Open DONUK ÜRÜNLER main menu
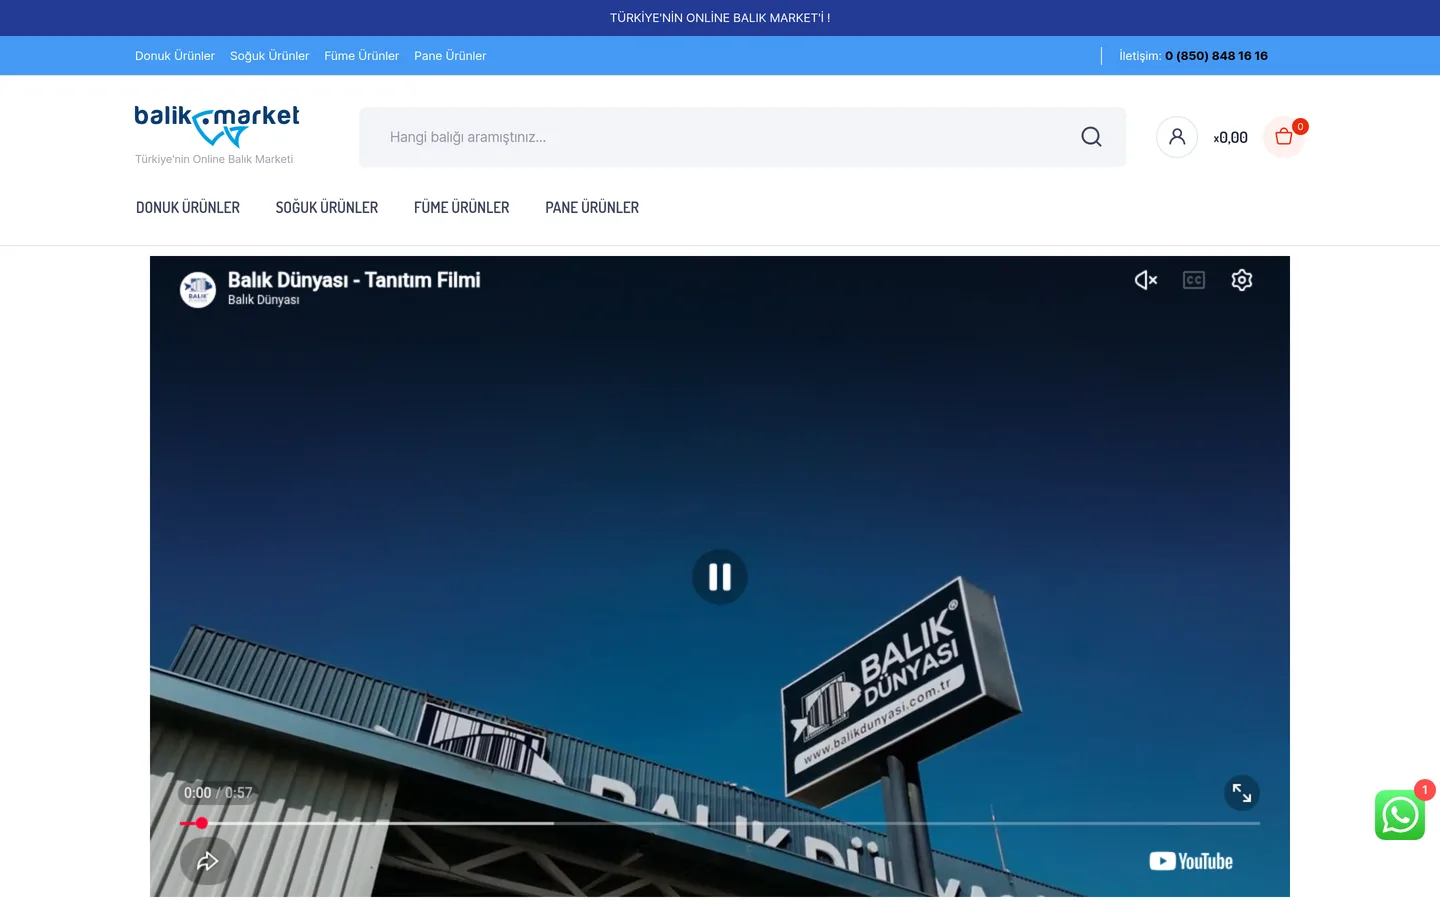This screenshot has width=1440, height=900. (x=188, y=208)
